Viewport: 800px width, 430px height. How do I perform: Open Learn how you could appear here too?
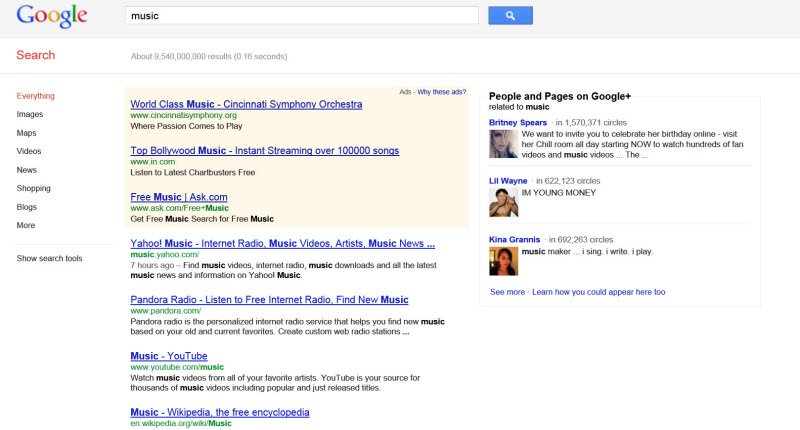(x=598, y=292)
